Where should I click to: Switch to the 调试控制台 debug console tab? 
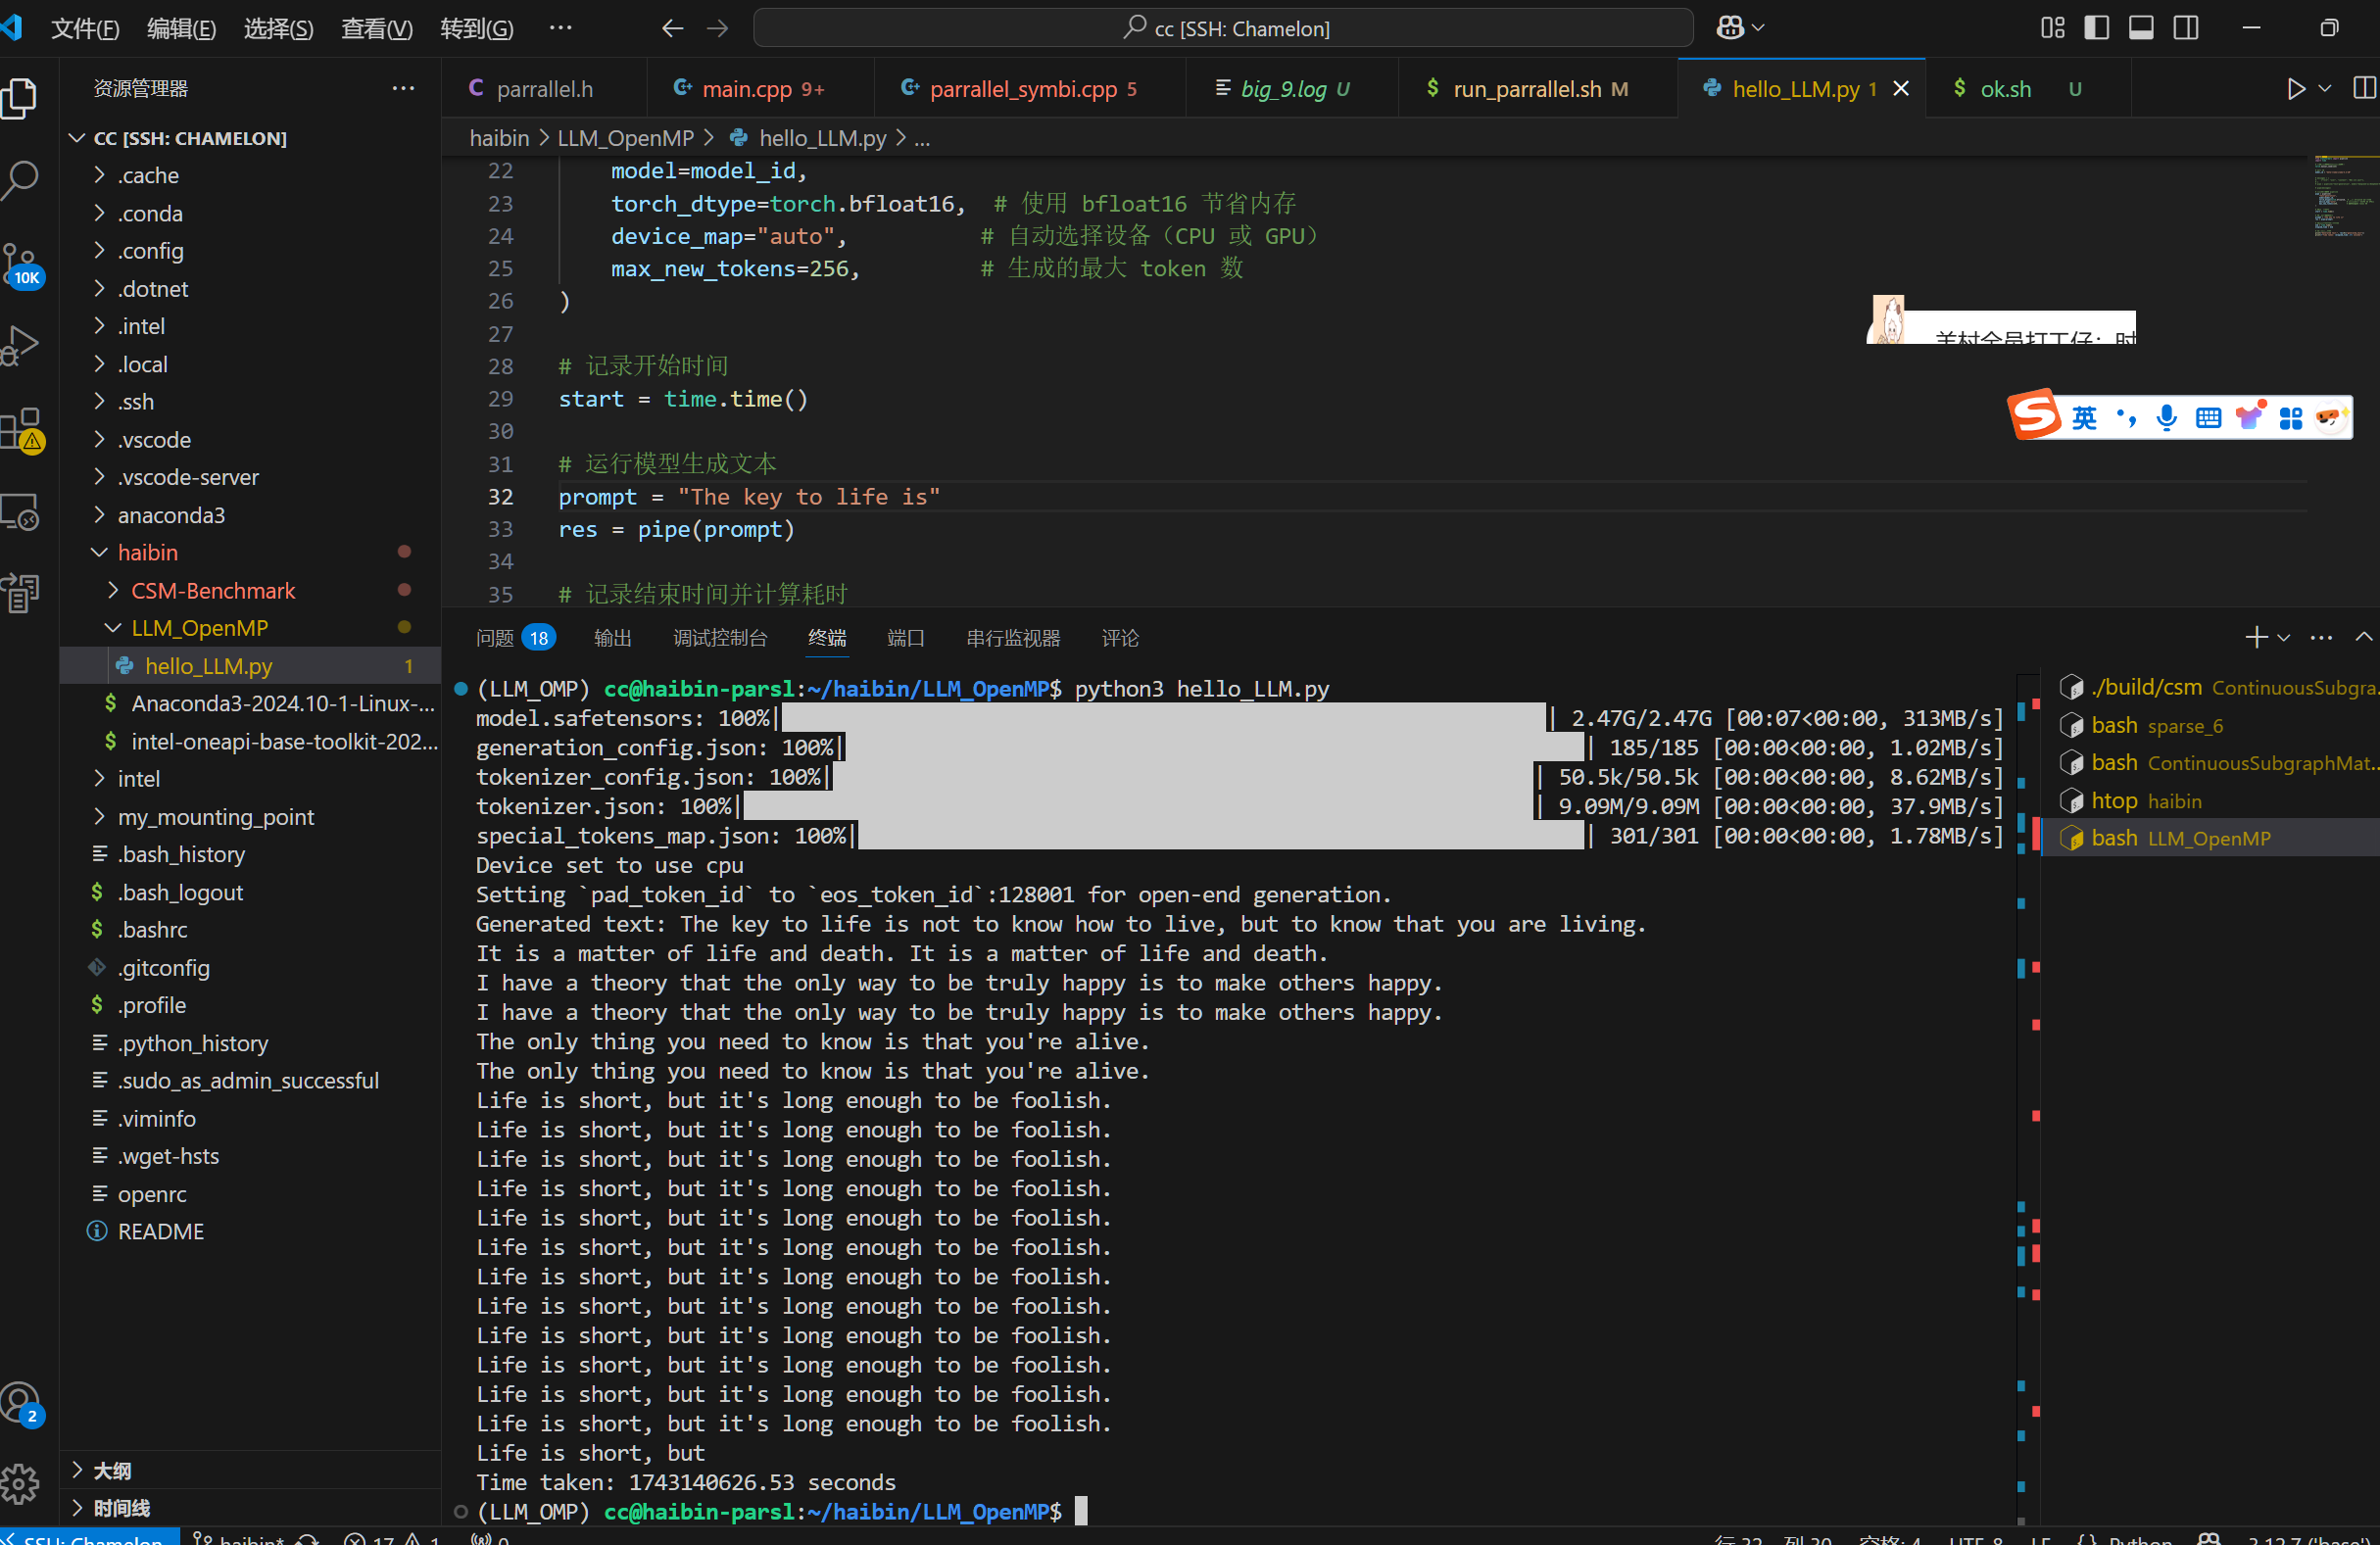(x=720, y=638)
